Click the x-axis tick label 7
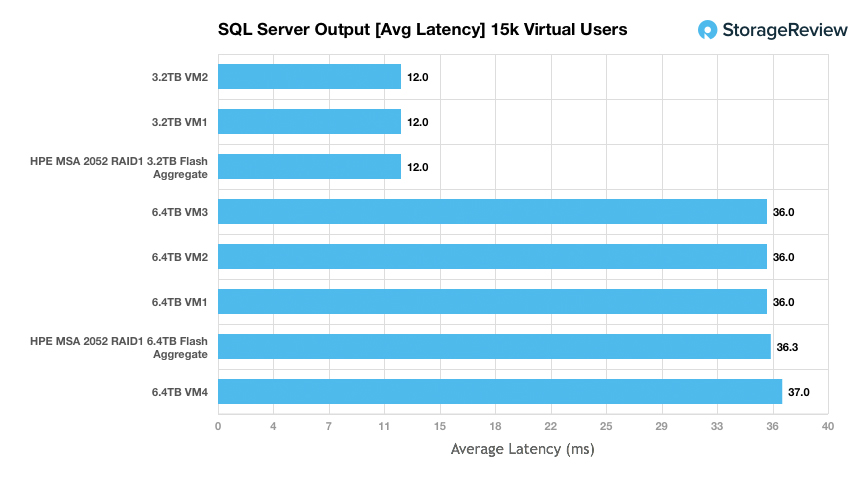850x477 pixels. point(329,426)
